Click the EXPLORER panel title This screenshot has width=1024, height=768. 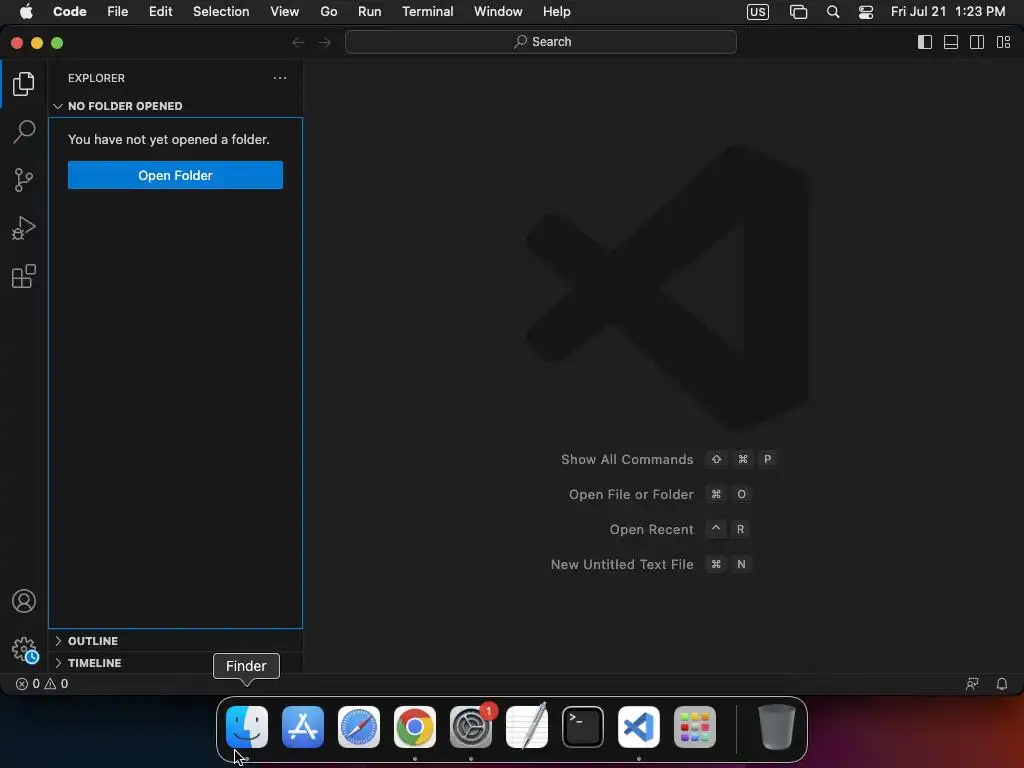click(96, 78)
